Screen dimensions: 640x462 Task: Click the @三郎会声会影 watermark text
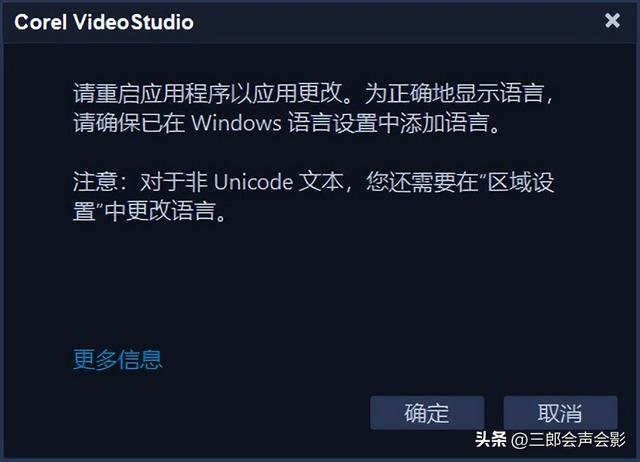[568, 440]
